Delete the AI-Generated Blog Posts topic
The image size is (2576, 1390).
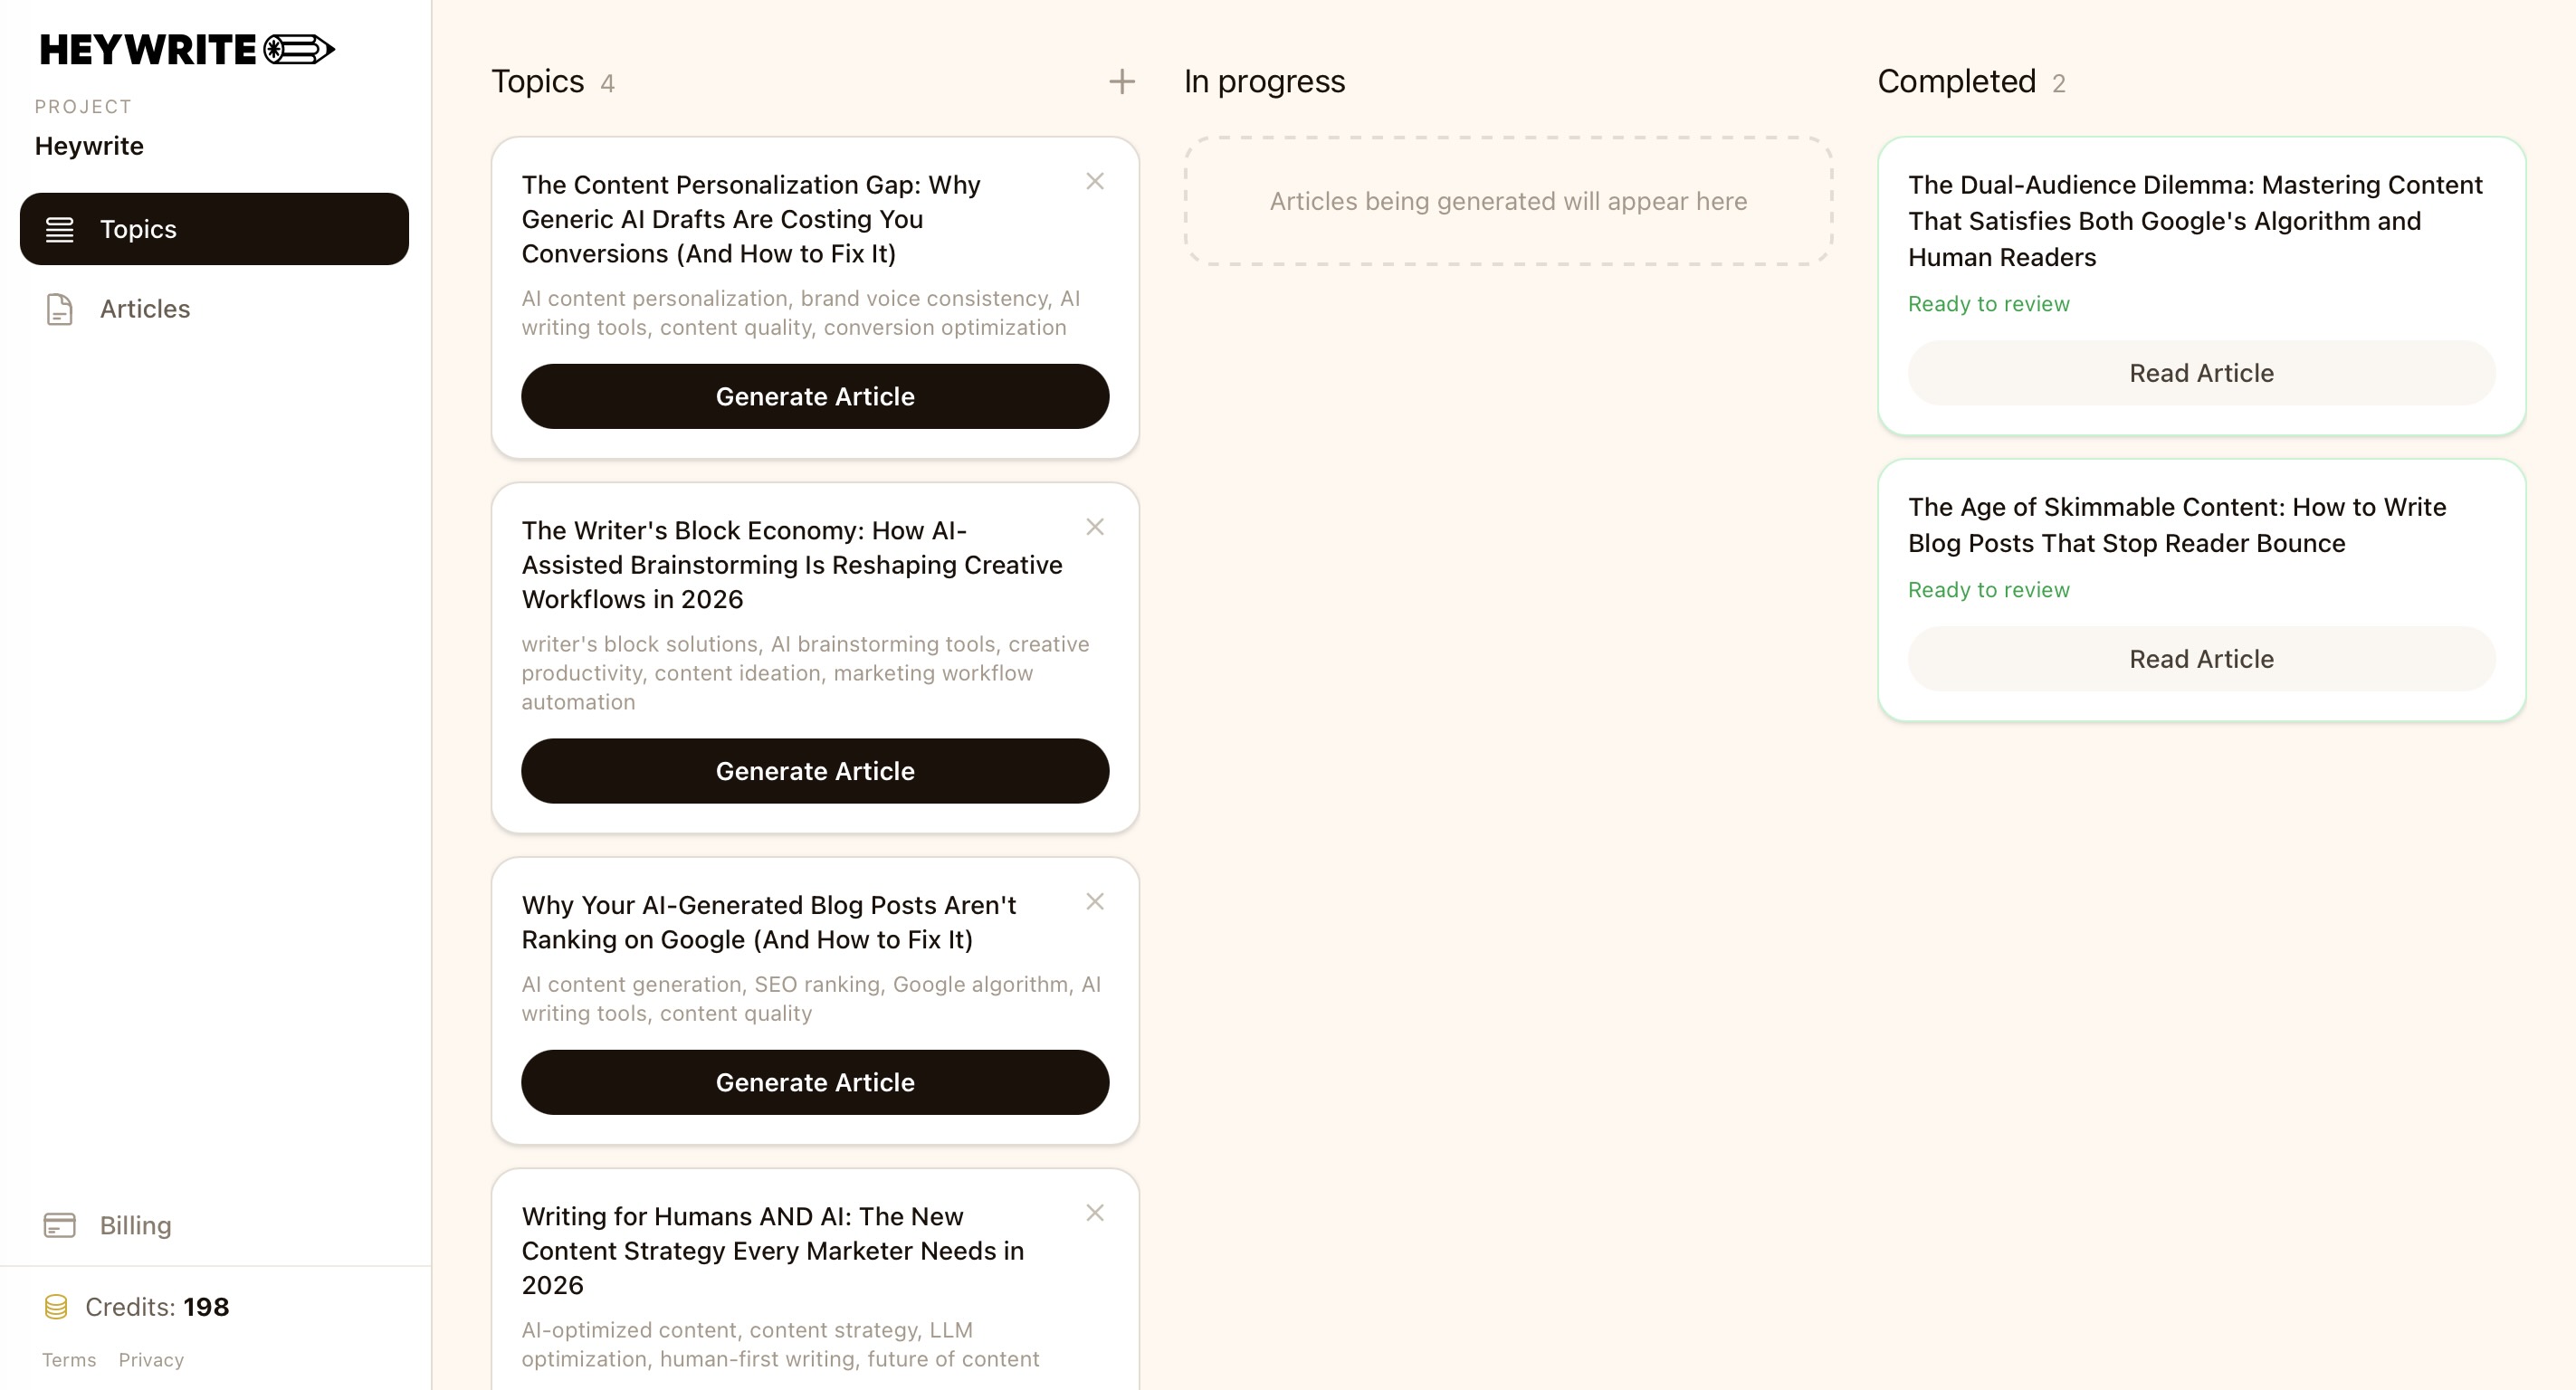(1095, 902)
